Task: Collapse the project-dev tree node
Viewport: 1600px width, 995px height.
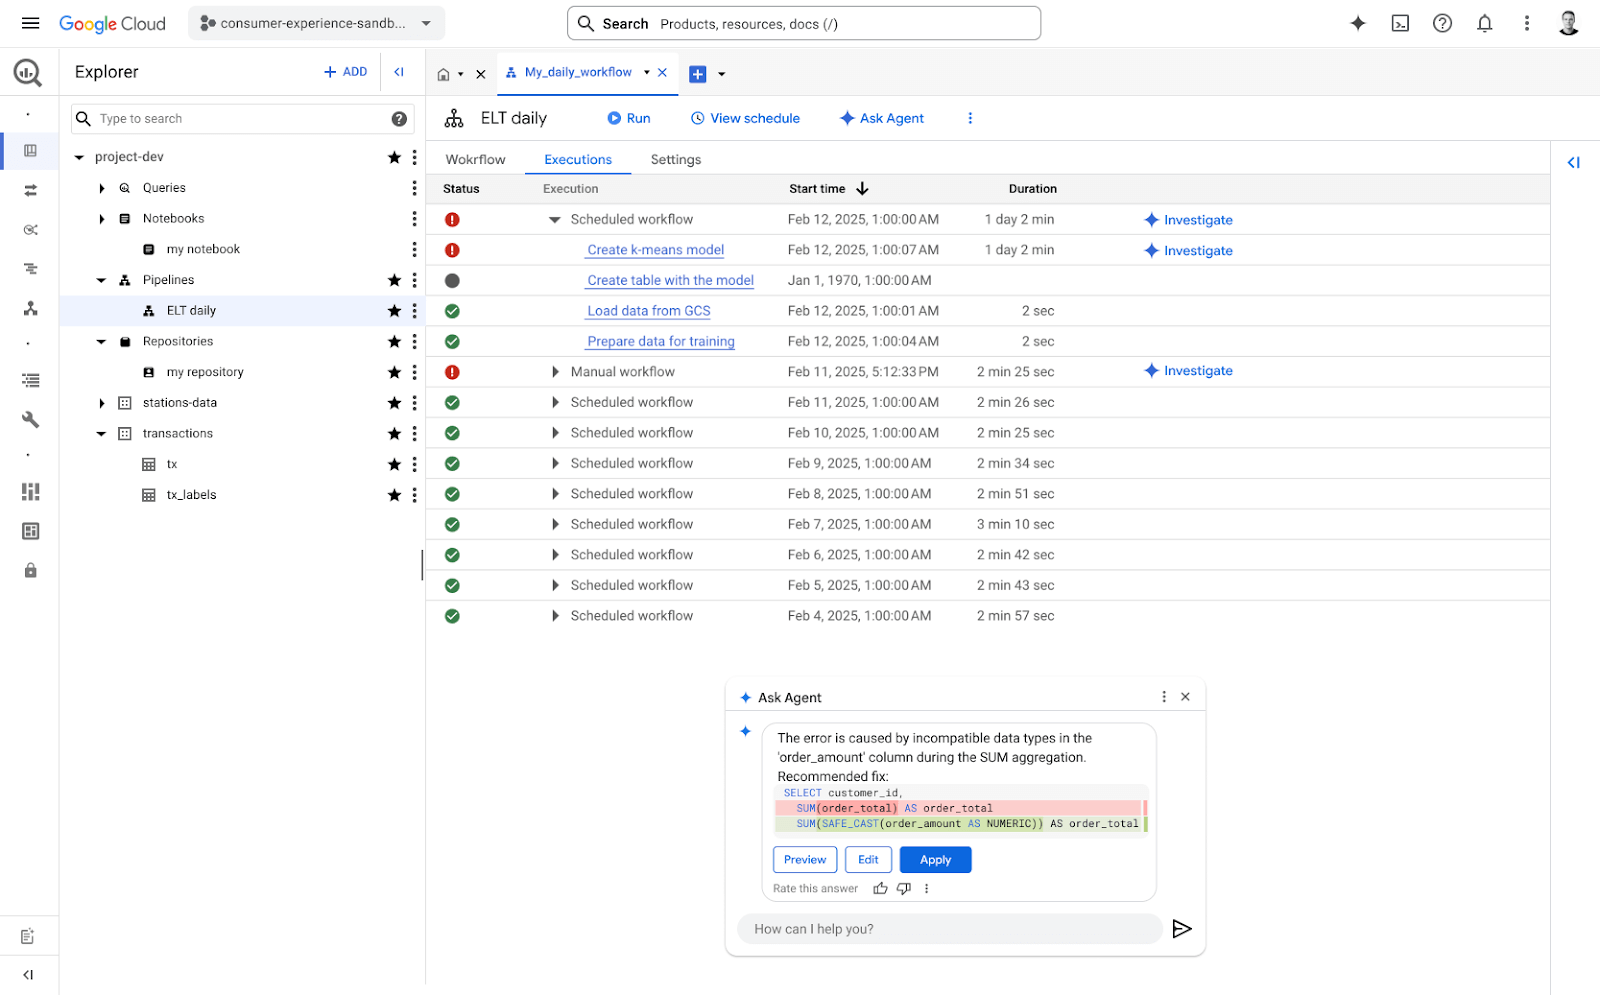Action: (x=79, y=157)
